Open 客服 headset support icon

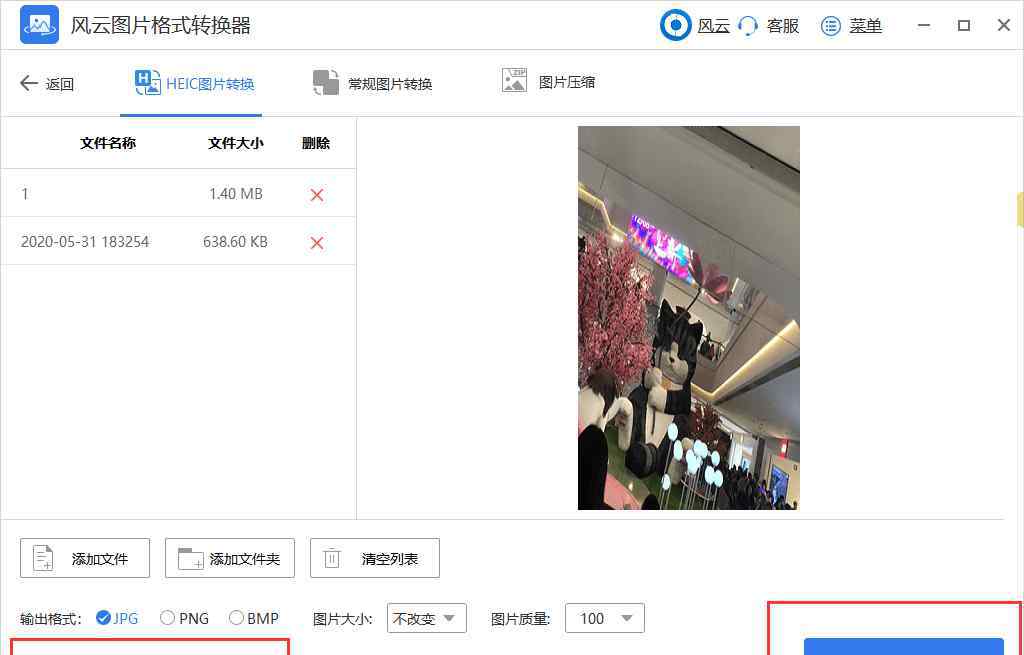coord(748,26)
